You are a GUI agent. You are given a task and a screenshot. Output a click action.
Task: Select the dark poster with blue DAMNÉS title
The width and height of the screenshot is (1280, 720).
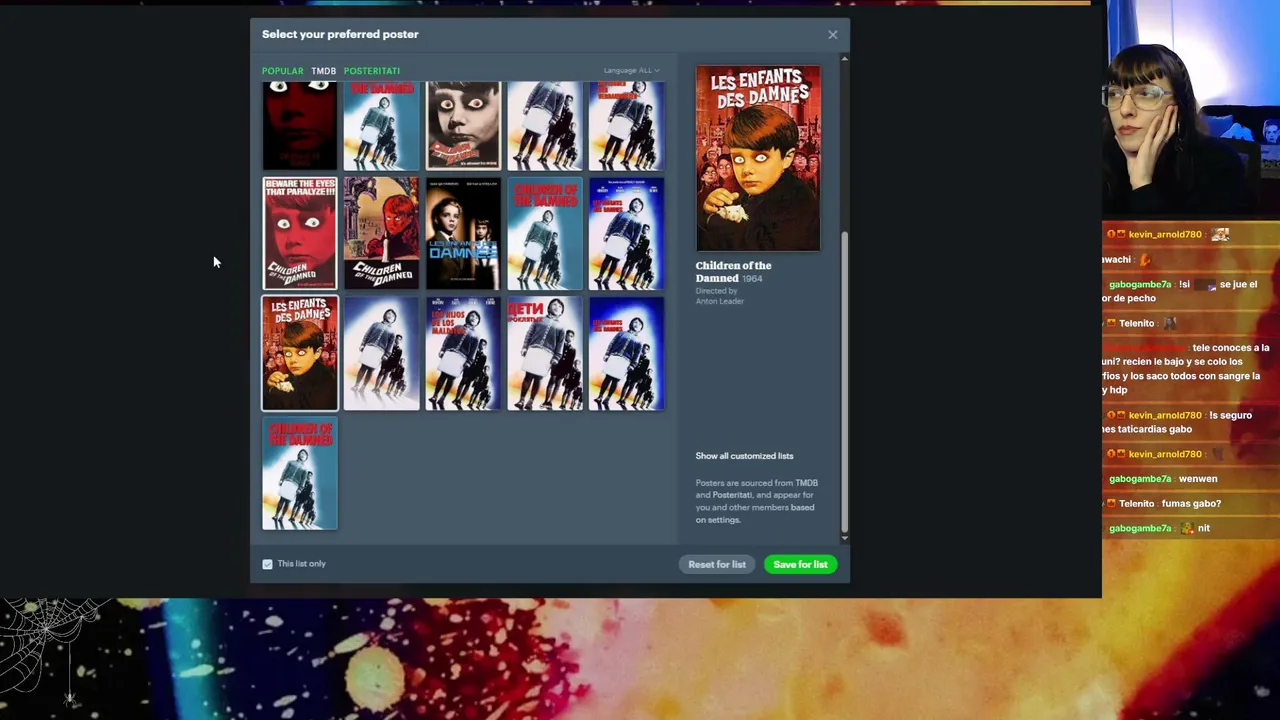pos(463,234)
